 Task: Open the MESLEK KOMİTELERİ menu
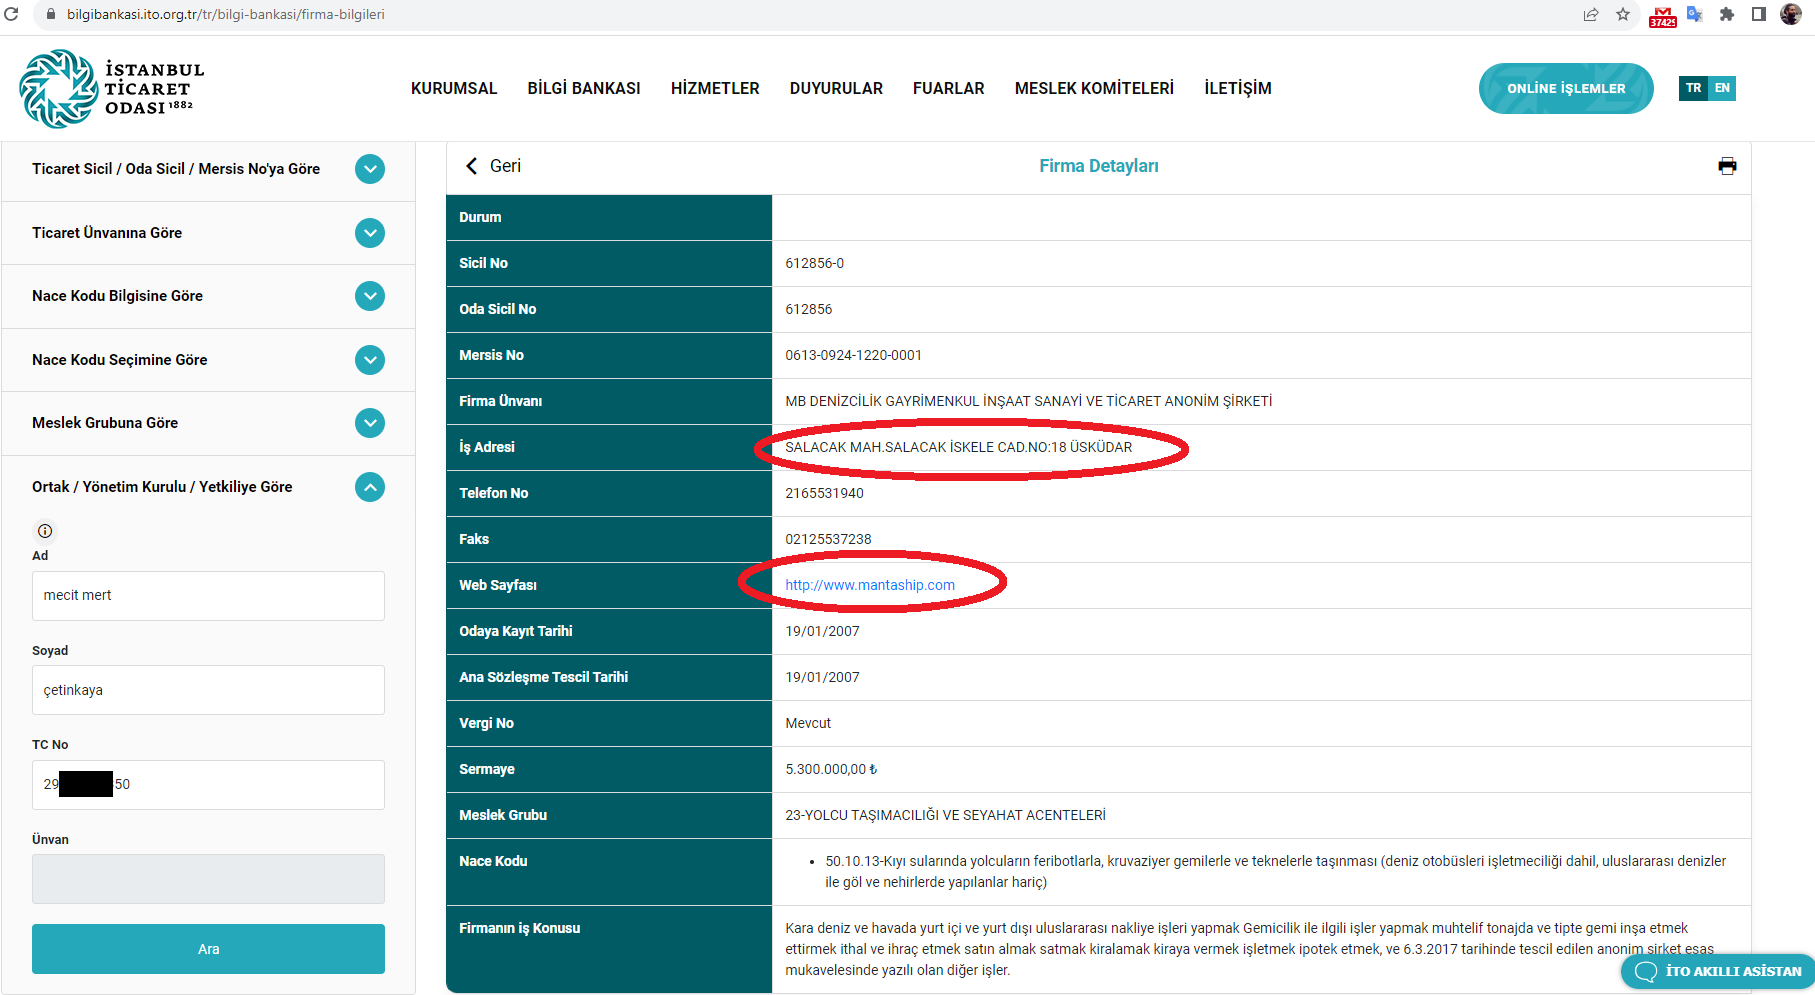tap(1094, 88)
